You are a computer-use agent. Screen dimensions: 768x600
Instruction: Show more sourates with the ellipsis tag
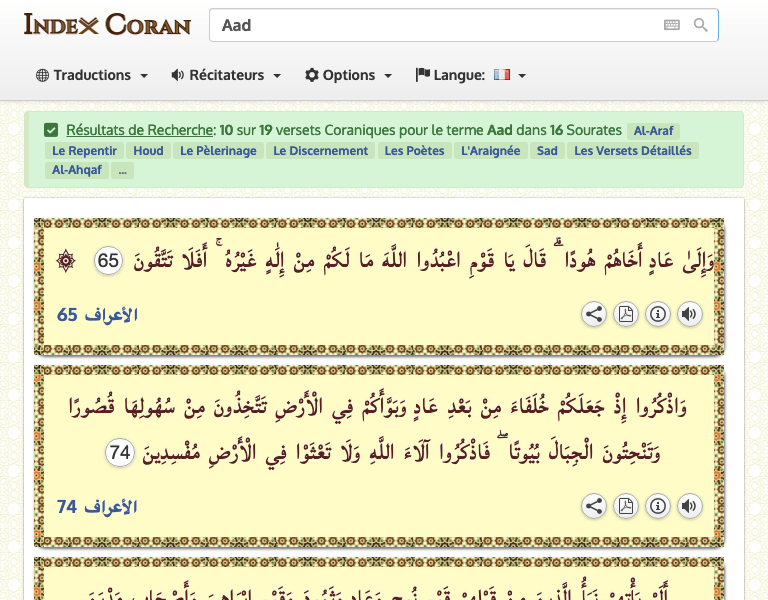pos(122,171)
